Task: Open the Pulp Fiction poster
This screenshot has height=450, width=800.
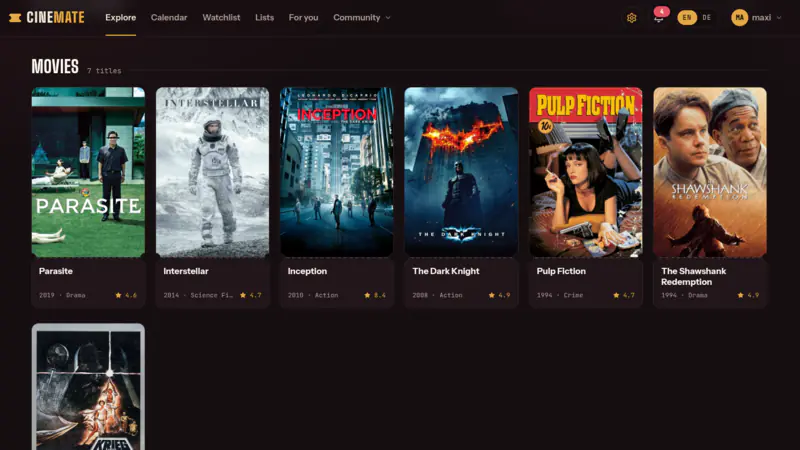Action: point(586,172)
